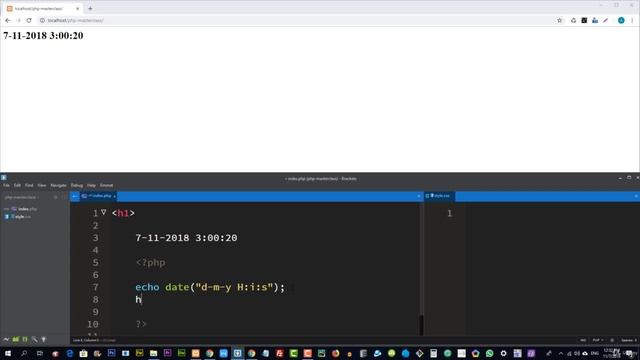Open the File menu in Brackets

(x=7, y=185)
